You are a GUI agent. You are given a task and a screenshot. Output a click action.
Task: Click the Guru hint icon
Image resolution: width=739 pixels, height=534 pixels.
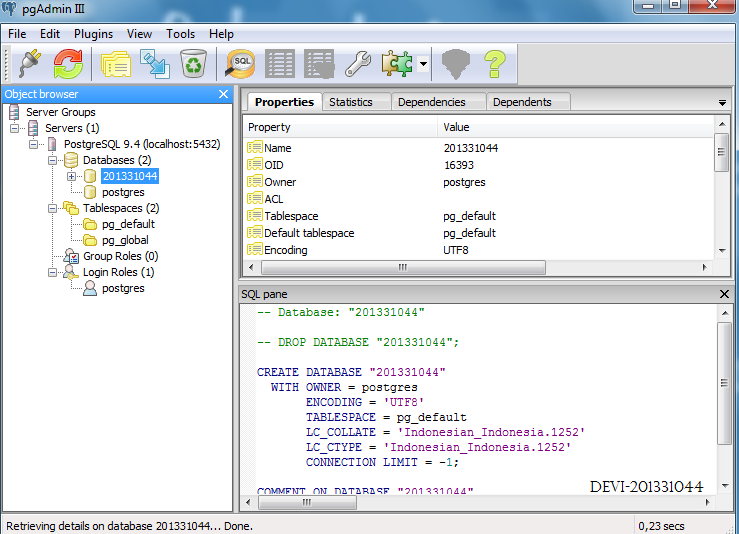pos(456,64)
